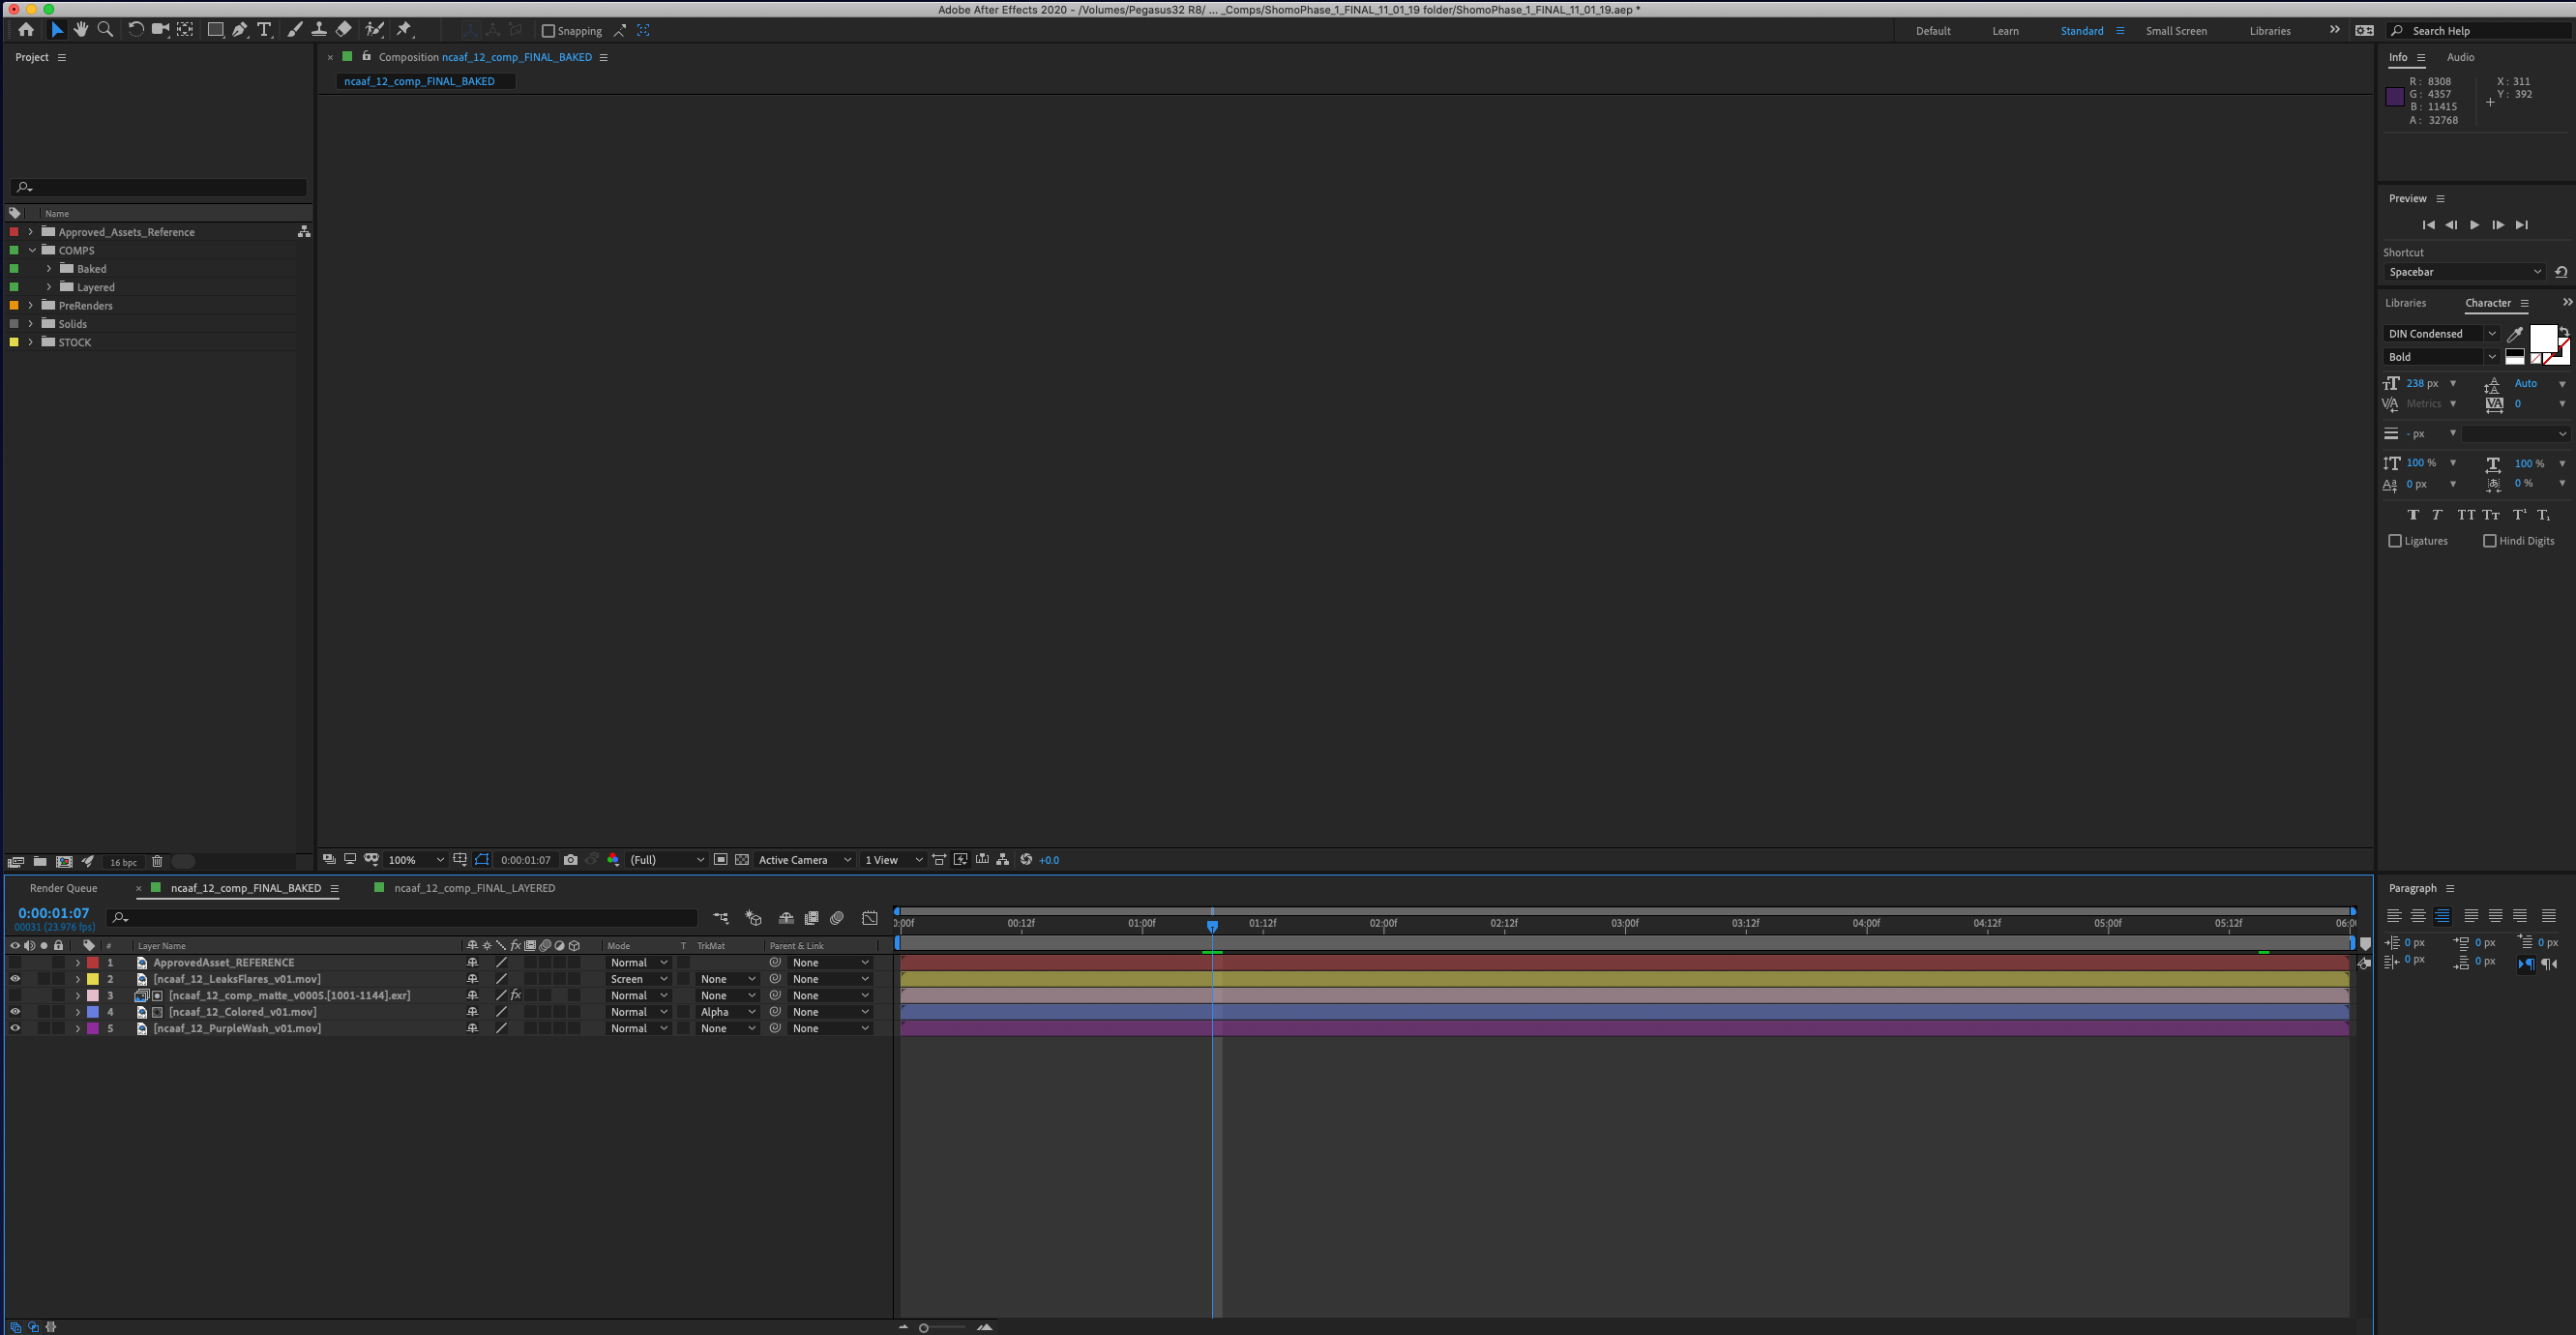Select the Clone Stamp tool
This screenshot has width=2576, height=1335.
coord(319,30)
